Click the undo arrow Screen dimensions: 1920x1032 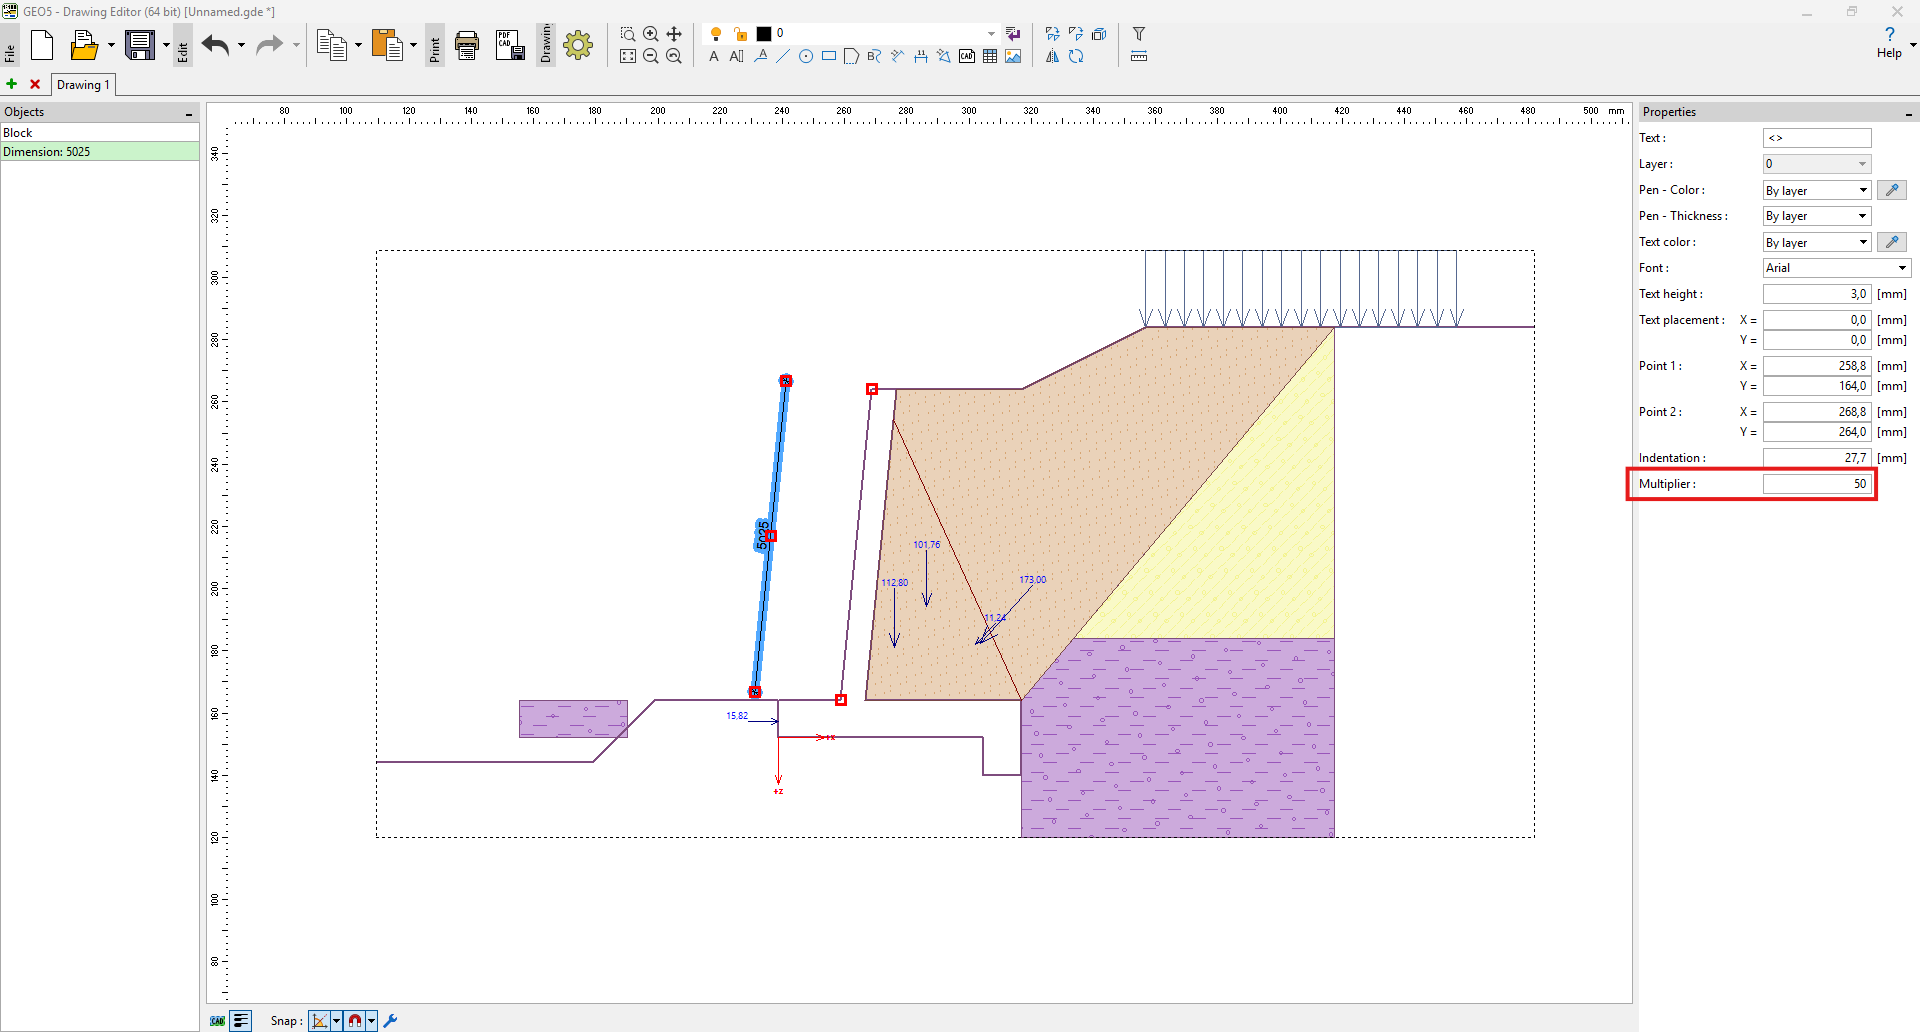(x=215, y=45)
